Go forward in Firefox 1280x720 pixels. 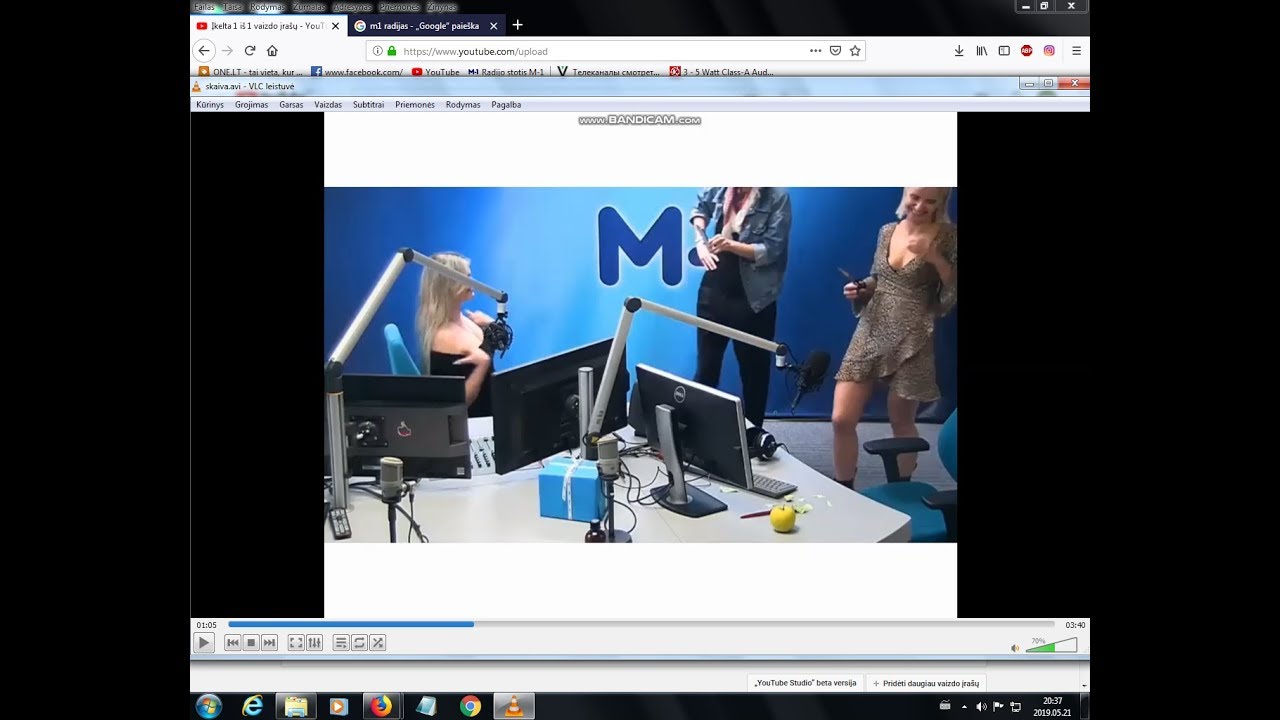(227, 51)
